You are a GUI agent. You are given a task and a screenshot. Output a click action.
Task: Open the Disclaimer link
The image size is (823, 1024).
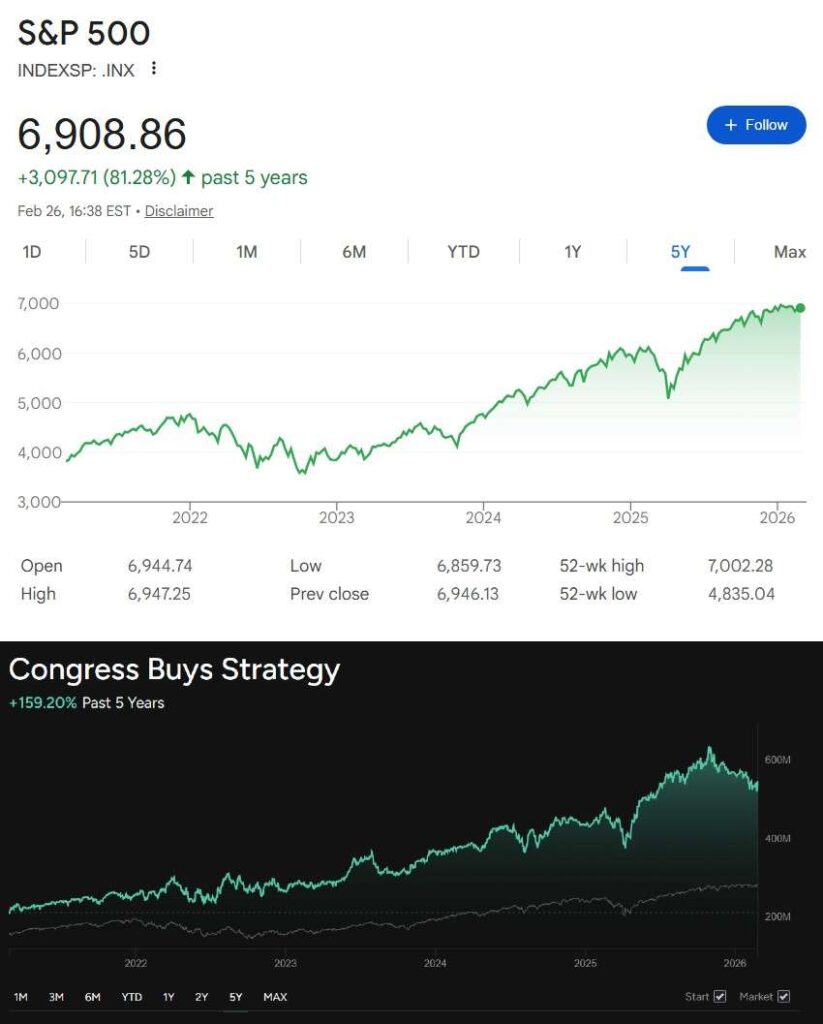click(x=179, y=211)
